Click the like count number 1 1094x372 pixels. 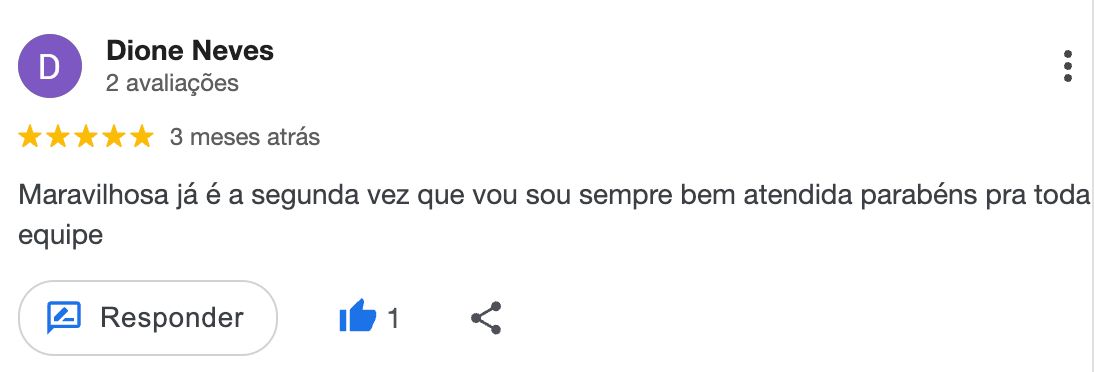click(x=394, y=318)
